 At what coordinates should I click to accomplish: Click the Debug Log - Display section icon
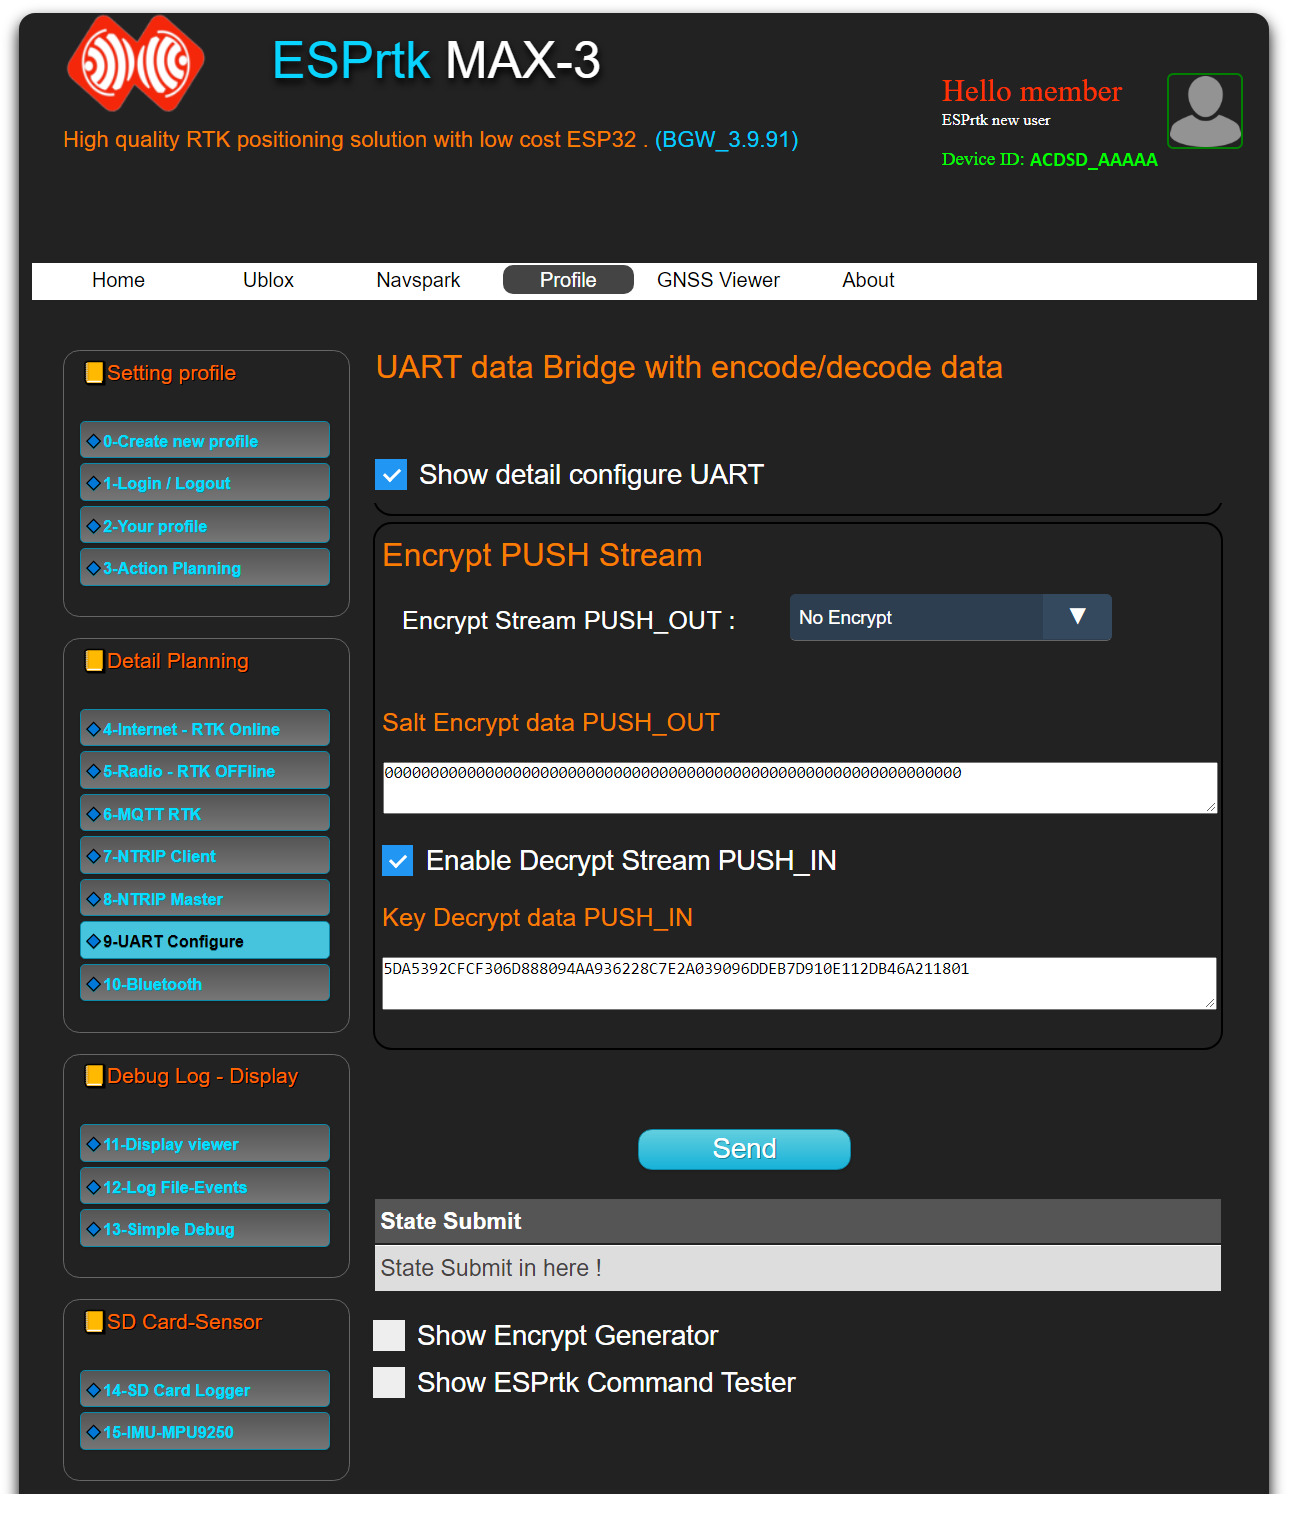(94, 1076)
